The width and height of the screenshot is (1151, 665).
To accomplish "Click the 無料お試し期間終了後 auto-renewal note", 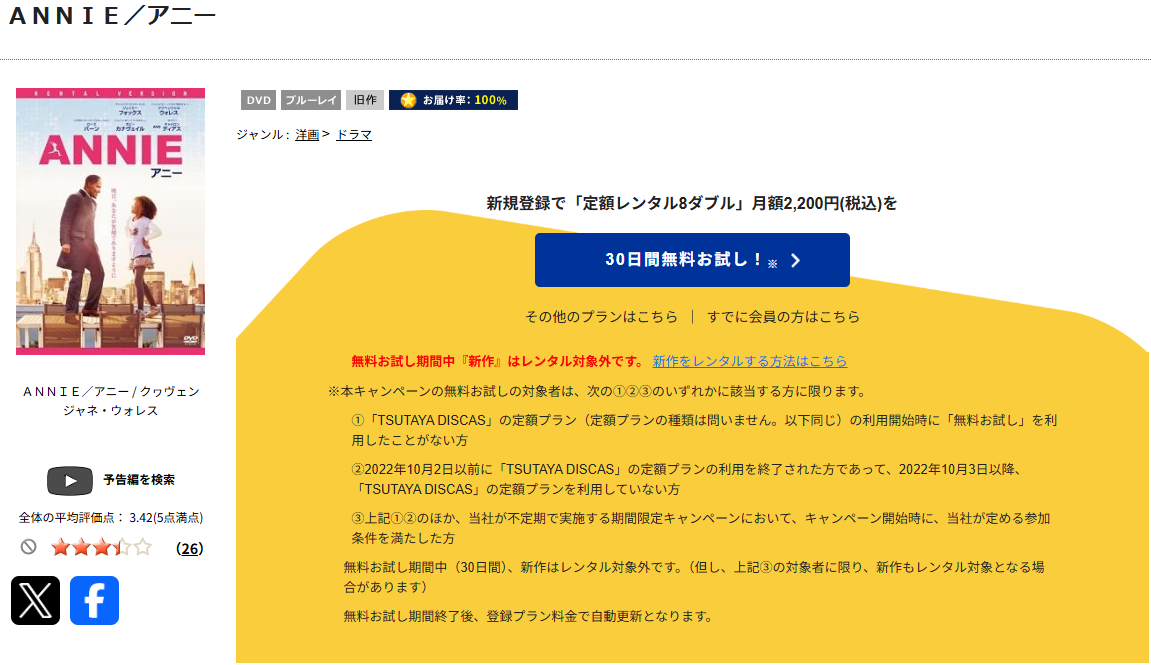I will click(x=530, y=617).
